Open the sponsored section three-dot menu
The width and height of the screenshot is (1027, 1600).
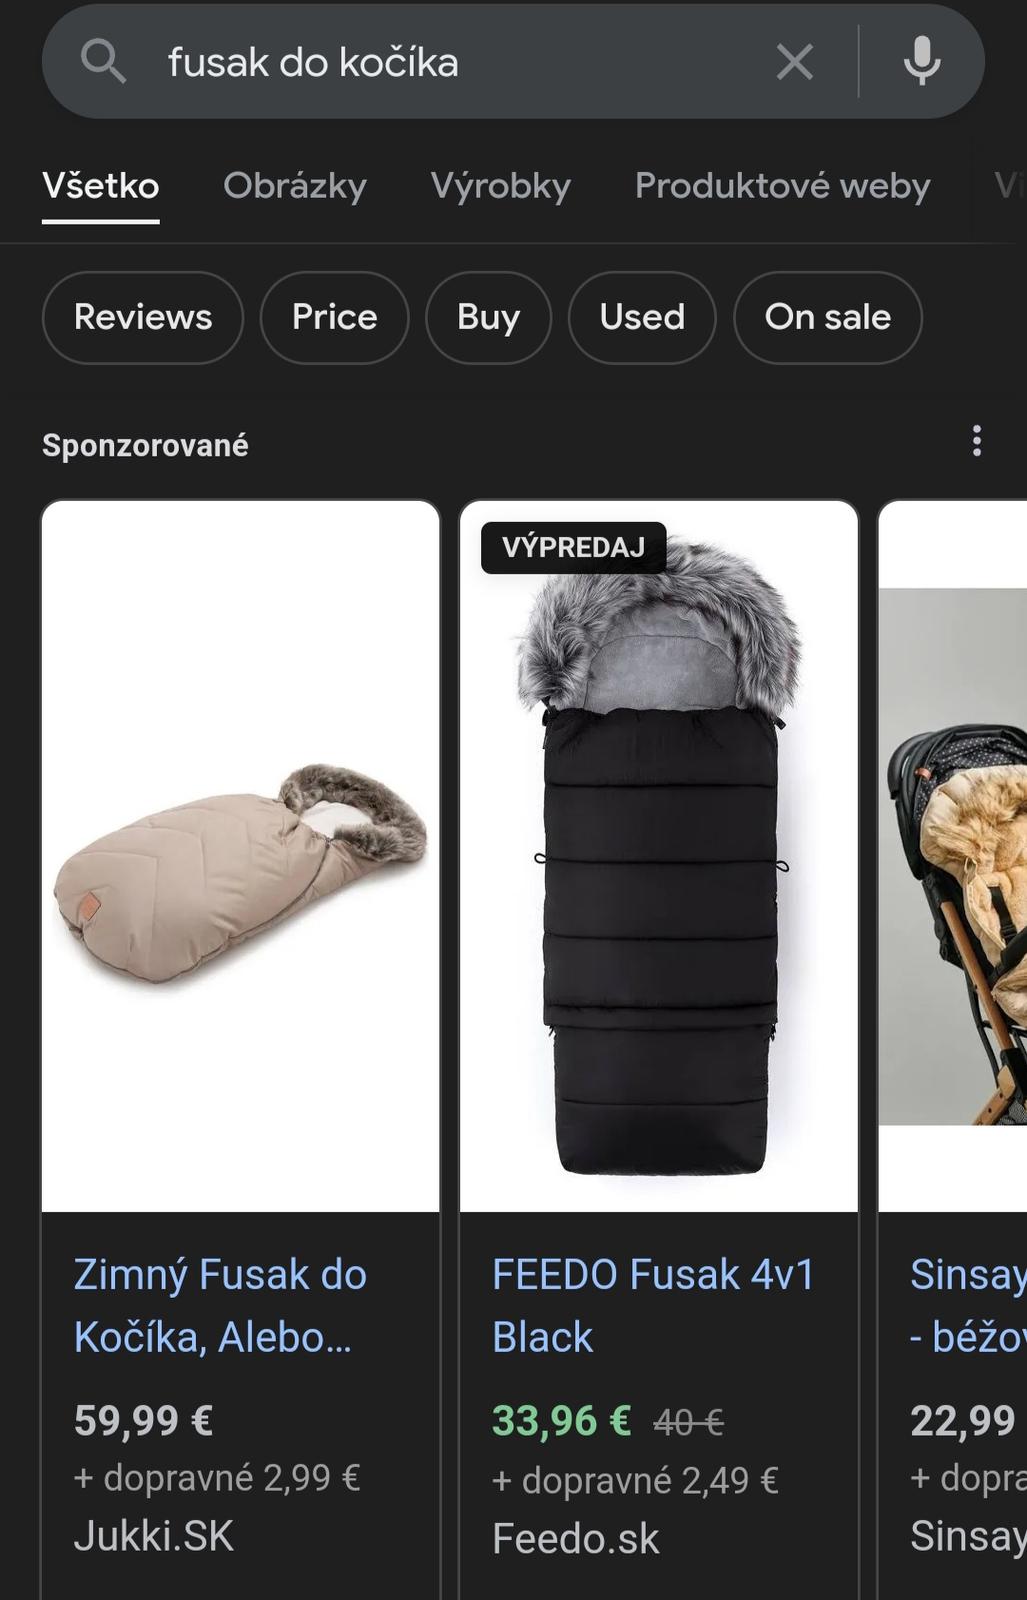pos(977,441)
